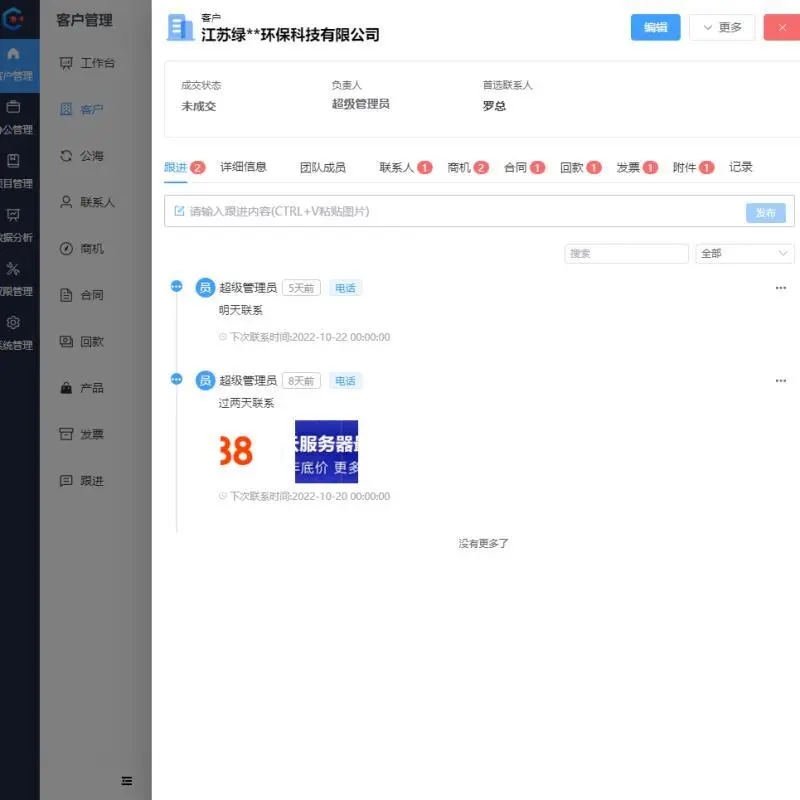The width and height of the screenshot is (800, 800).
Task: Click the 发布 publish button
Action: [x=765, y=212]
